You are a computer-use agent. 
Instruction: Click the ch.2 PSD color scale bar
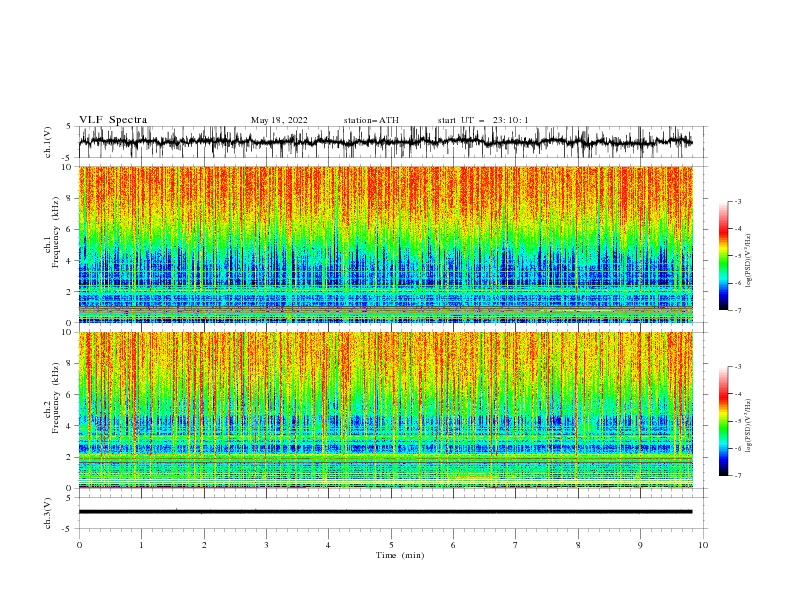click(723, 421)
